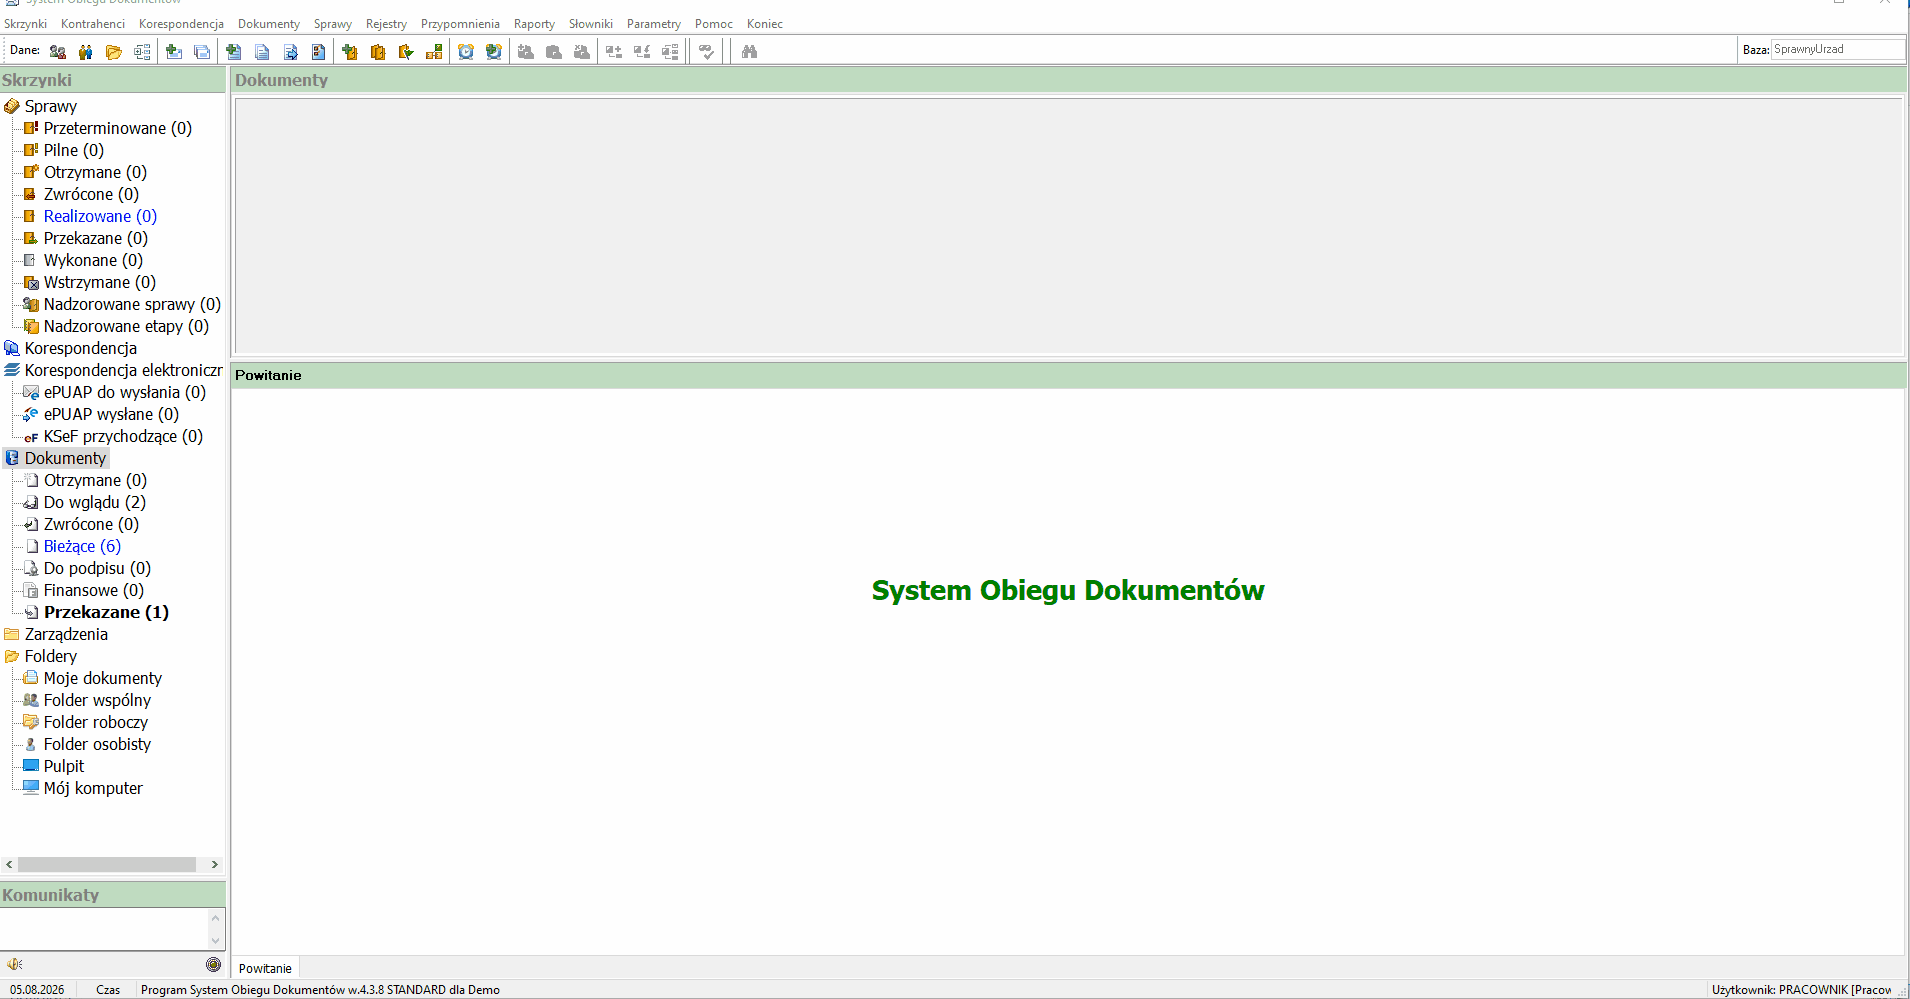Click the stacked windows toolbar icon
The width and height of the screenshot is (1910, 999).
pyautogui.click(x=202, y=52)
